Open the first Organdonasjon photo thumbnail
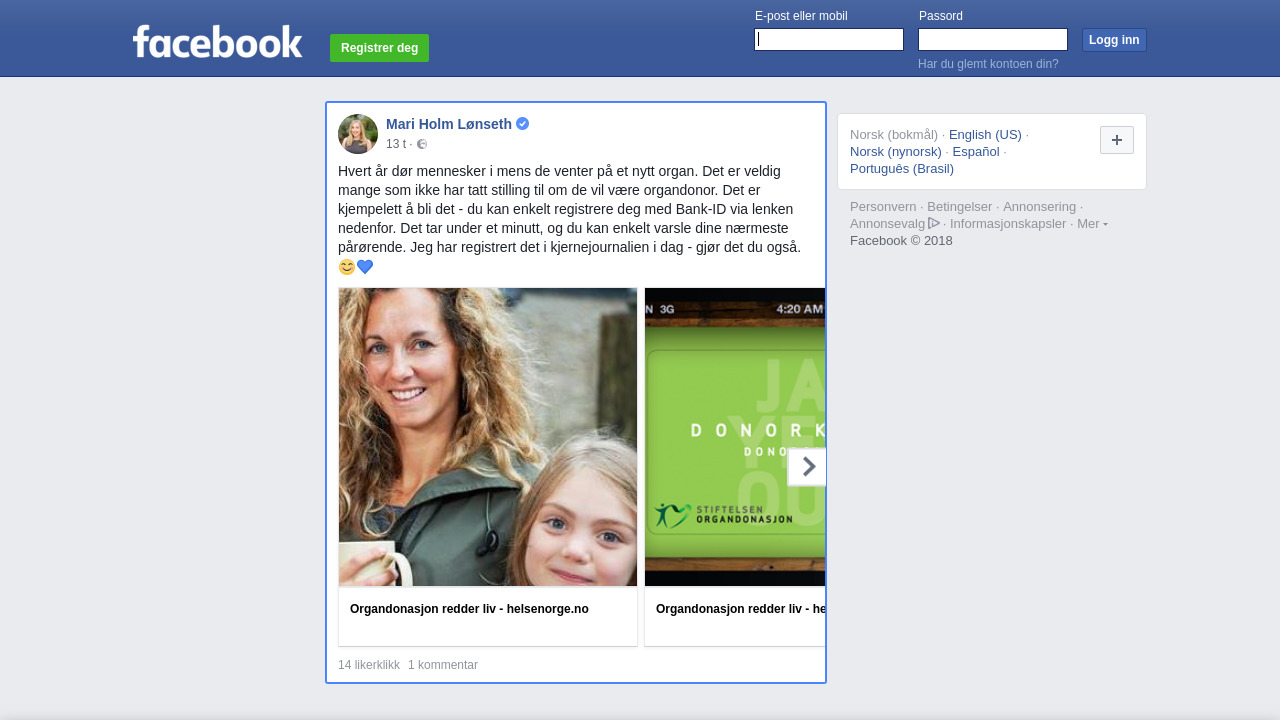The image size is (1280, 720). point(488,437)
